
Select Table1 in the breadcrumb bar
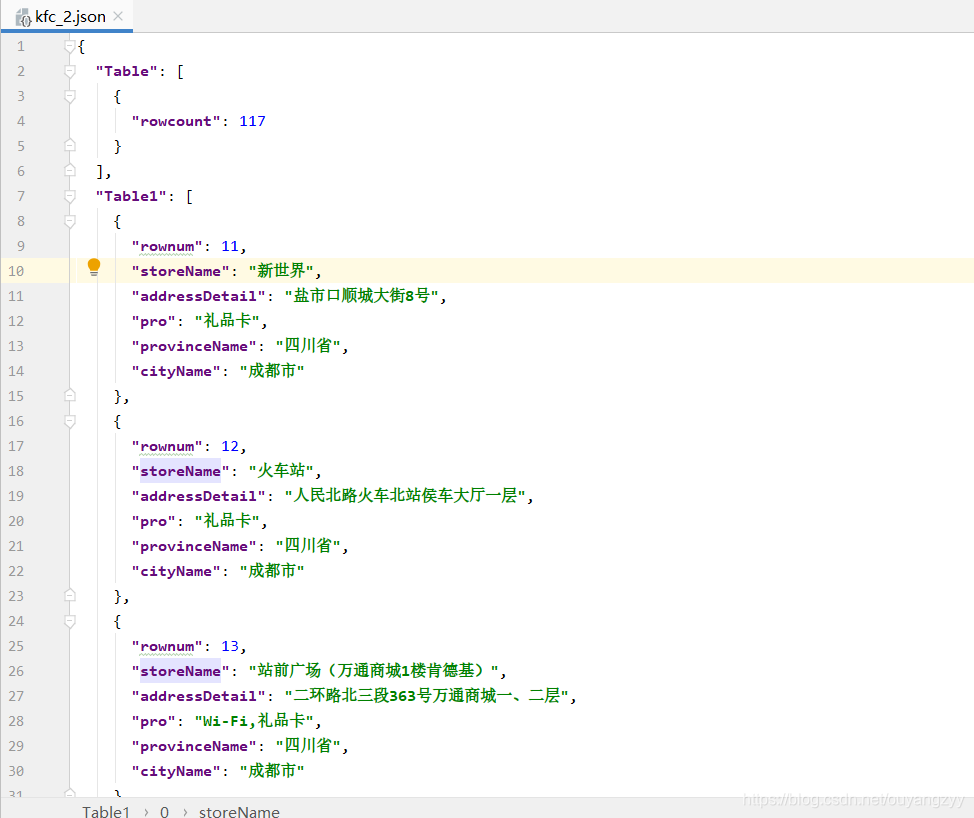(106, 811)
